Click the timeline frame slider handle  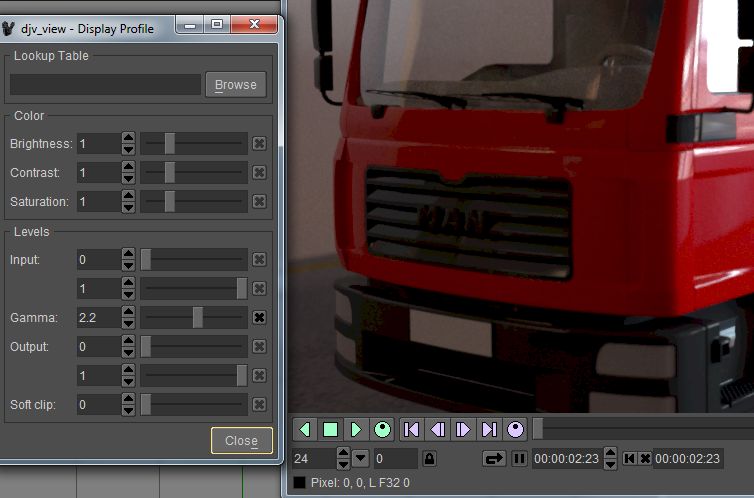pyautogui.click(x=538, y=429)
